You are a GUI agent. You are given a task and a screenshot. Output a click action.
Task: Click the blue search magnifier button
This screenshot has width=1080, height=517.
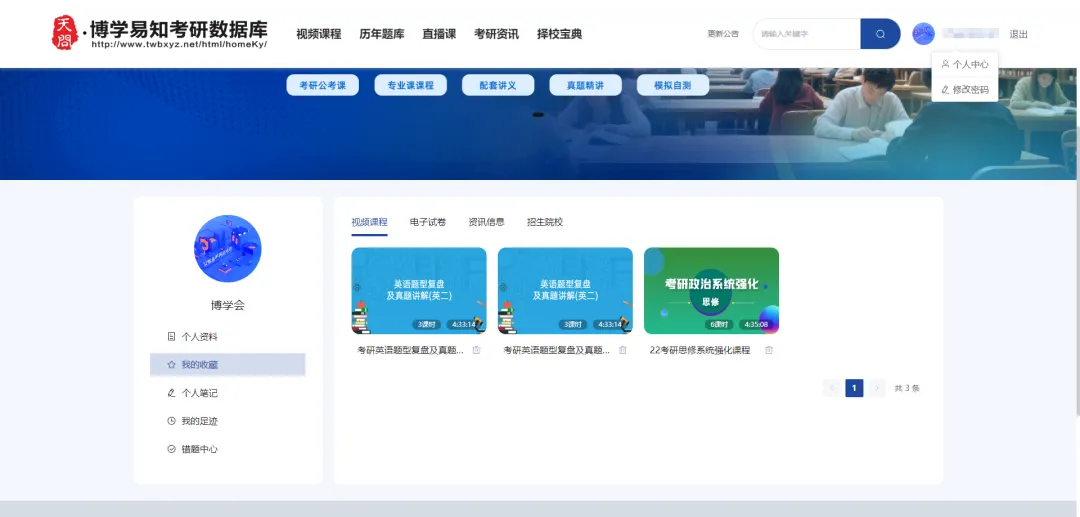coord(880,34)
